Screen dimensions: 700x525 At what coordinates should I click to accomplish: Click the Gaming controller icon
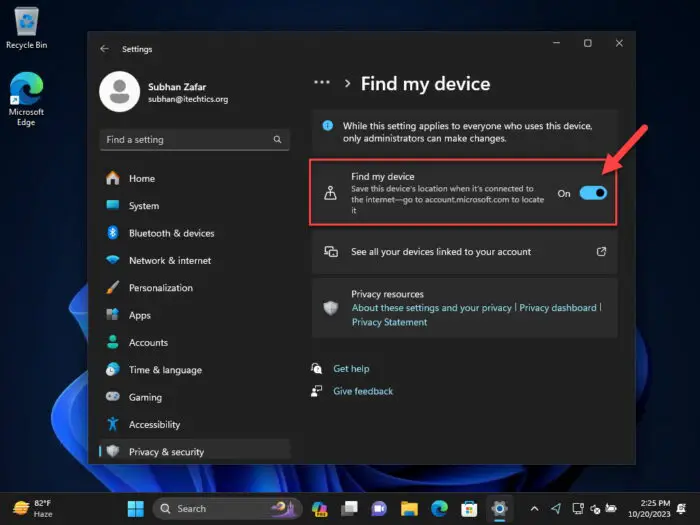(x=112, y=396)
